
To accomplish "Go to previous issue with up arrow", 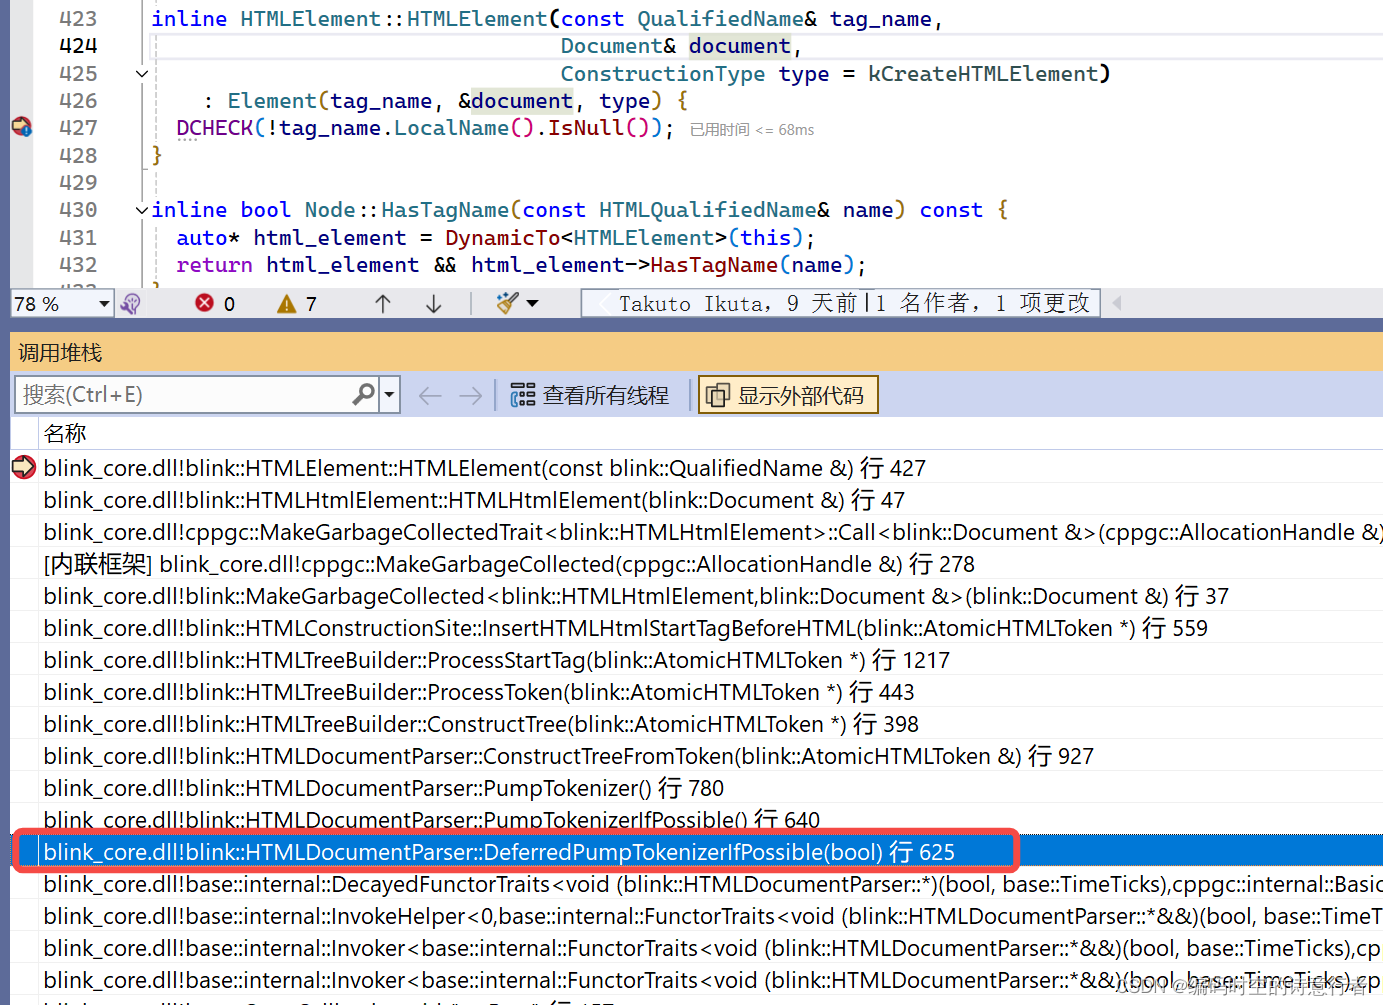I will (382, 304).
